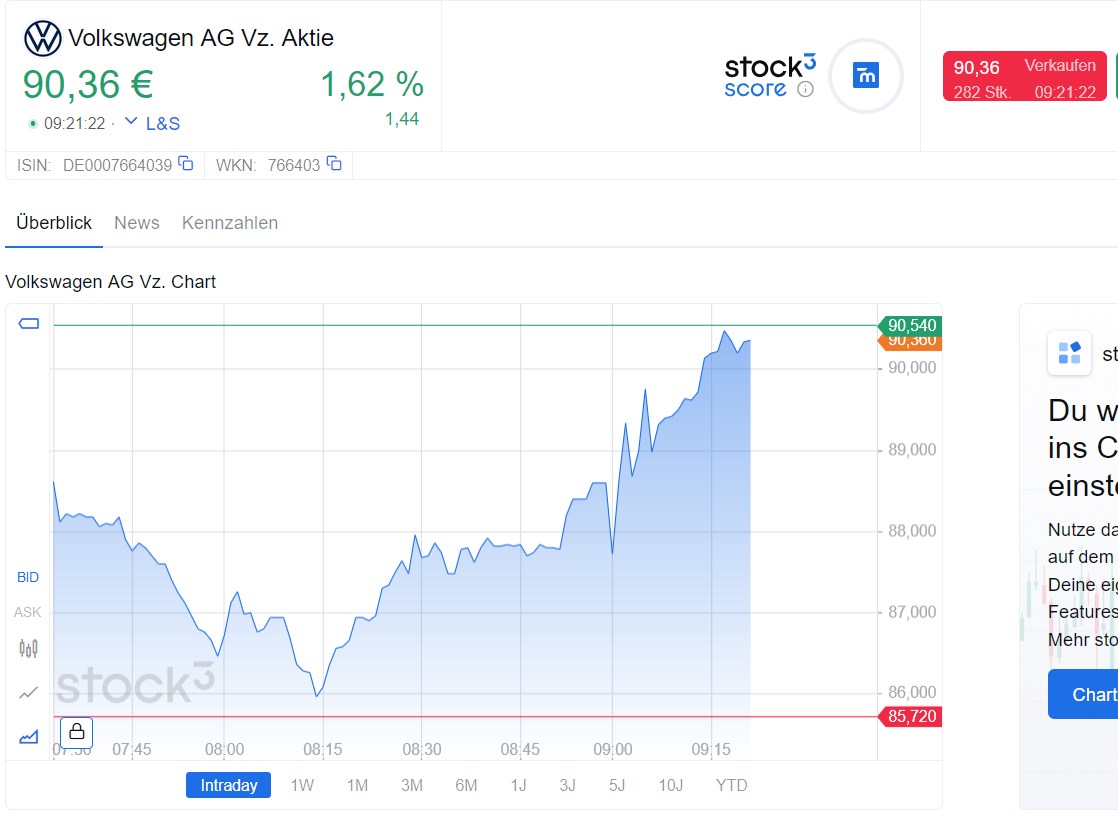1118x817 pixels.
Task: Select the area chart type icon
Action: 29,736
